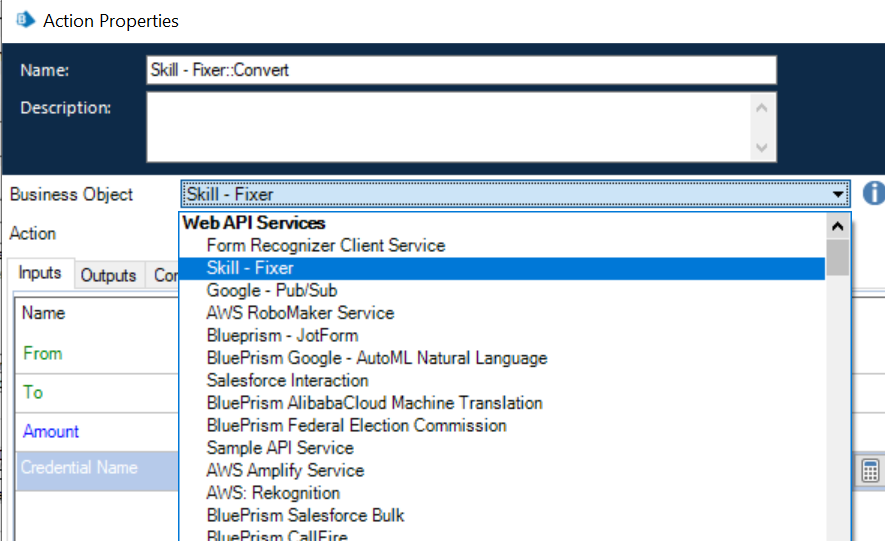Image resolution: width=885 pixels, height=541 pixels.
Task: Select AWS Amplify Service
Action: coord(502,470)
